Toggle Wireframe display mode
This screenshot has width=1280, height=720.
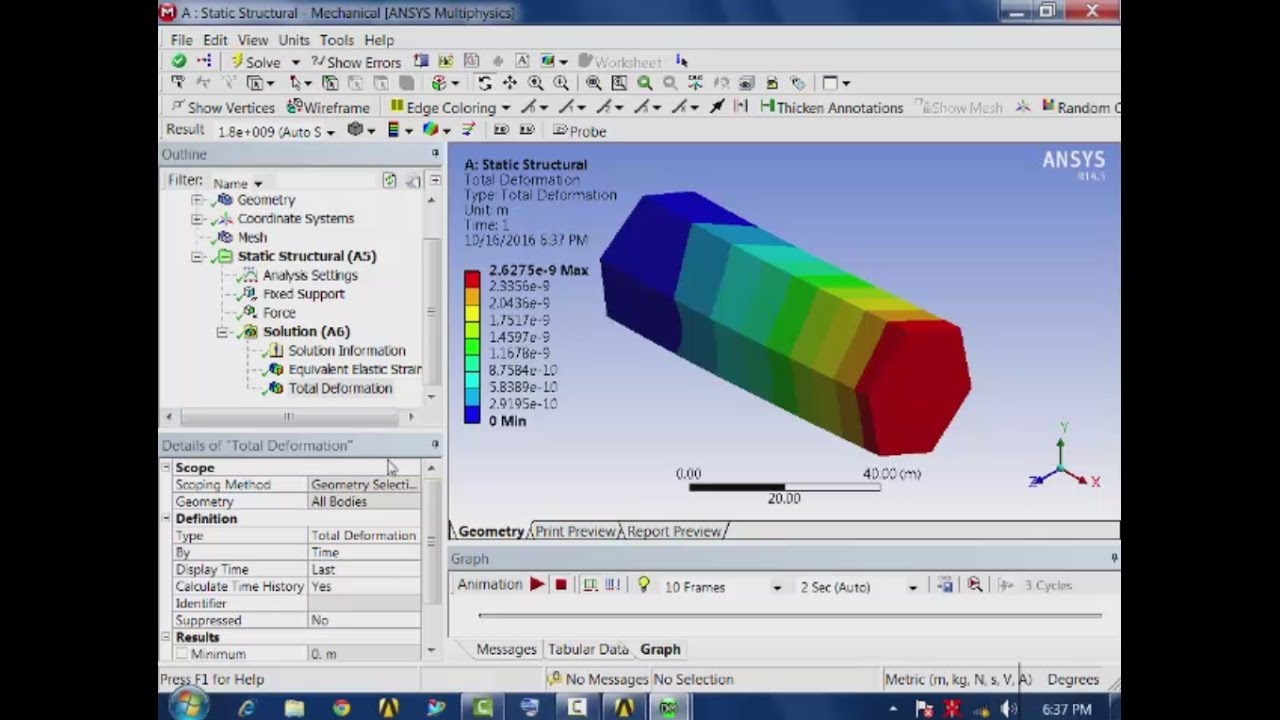[x=328, y=107]
